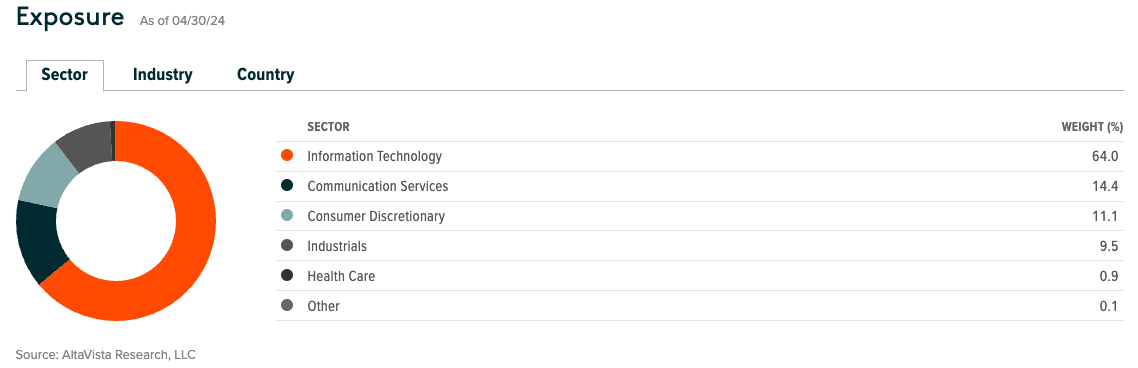
Task: Click the orange Information Technology legend dot
Action: pyautogui.click(x=287, y=156)
